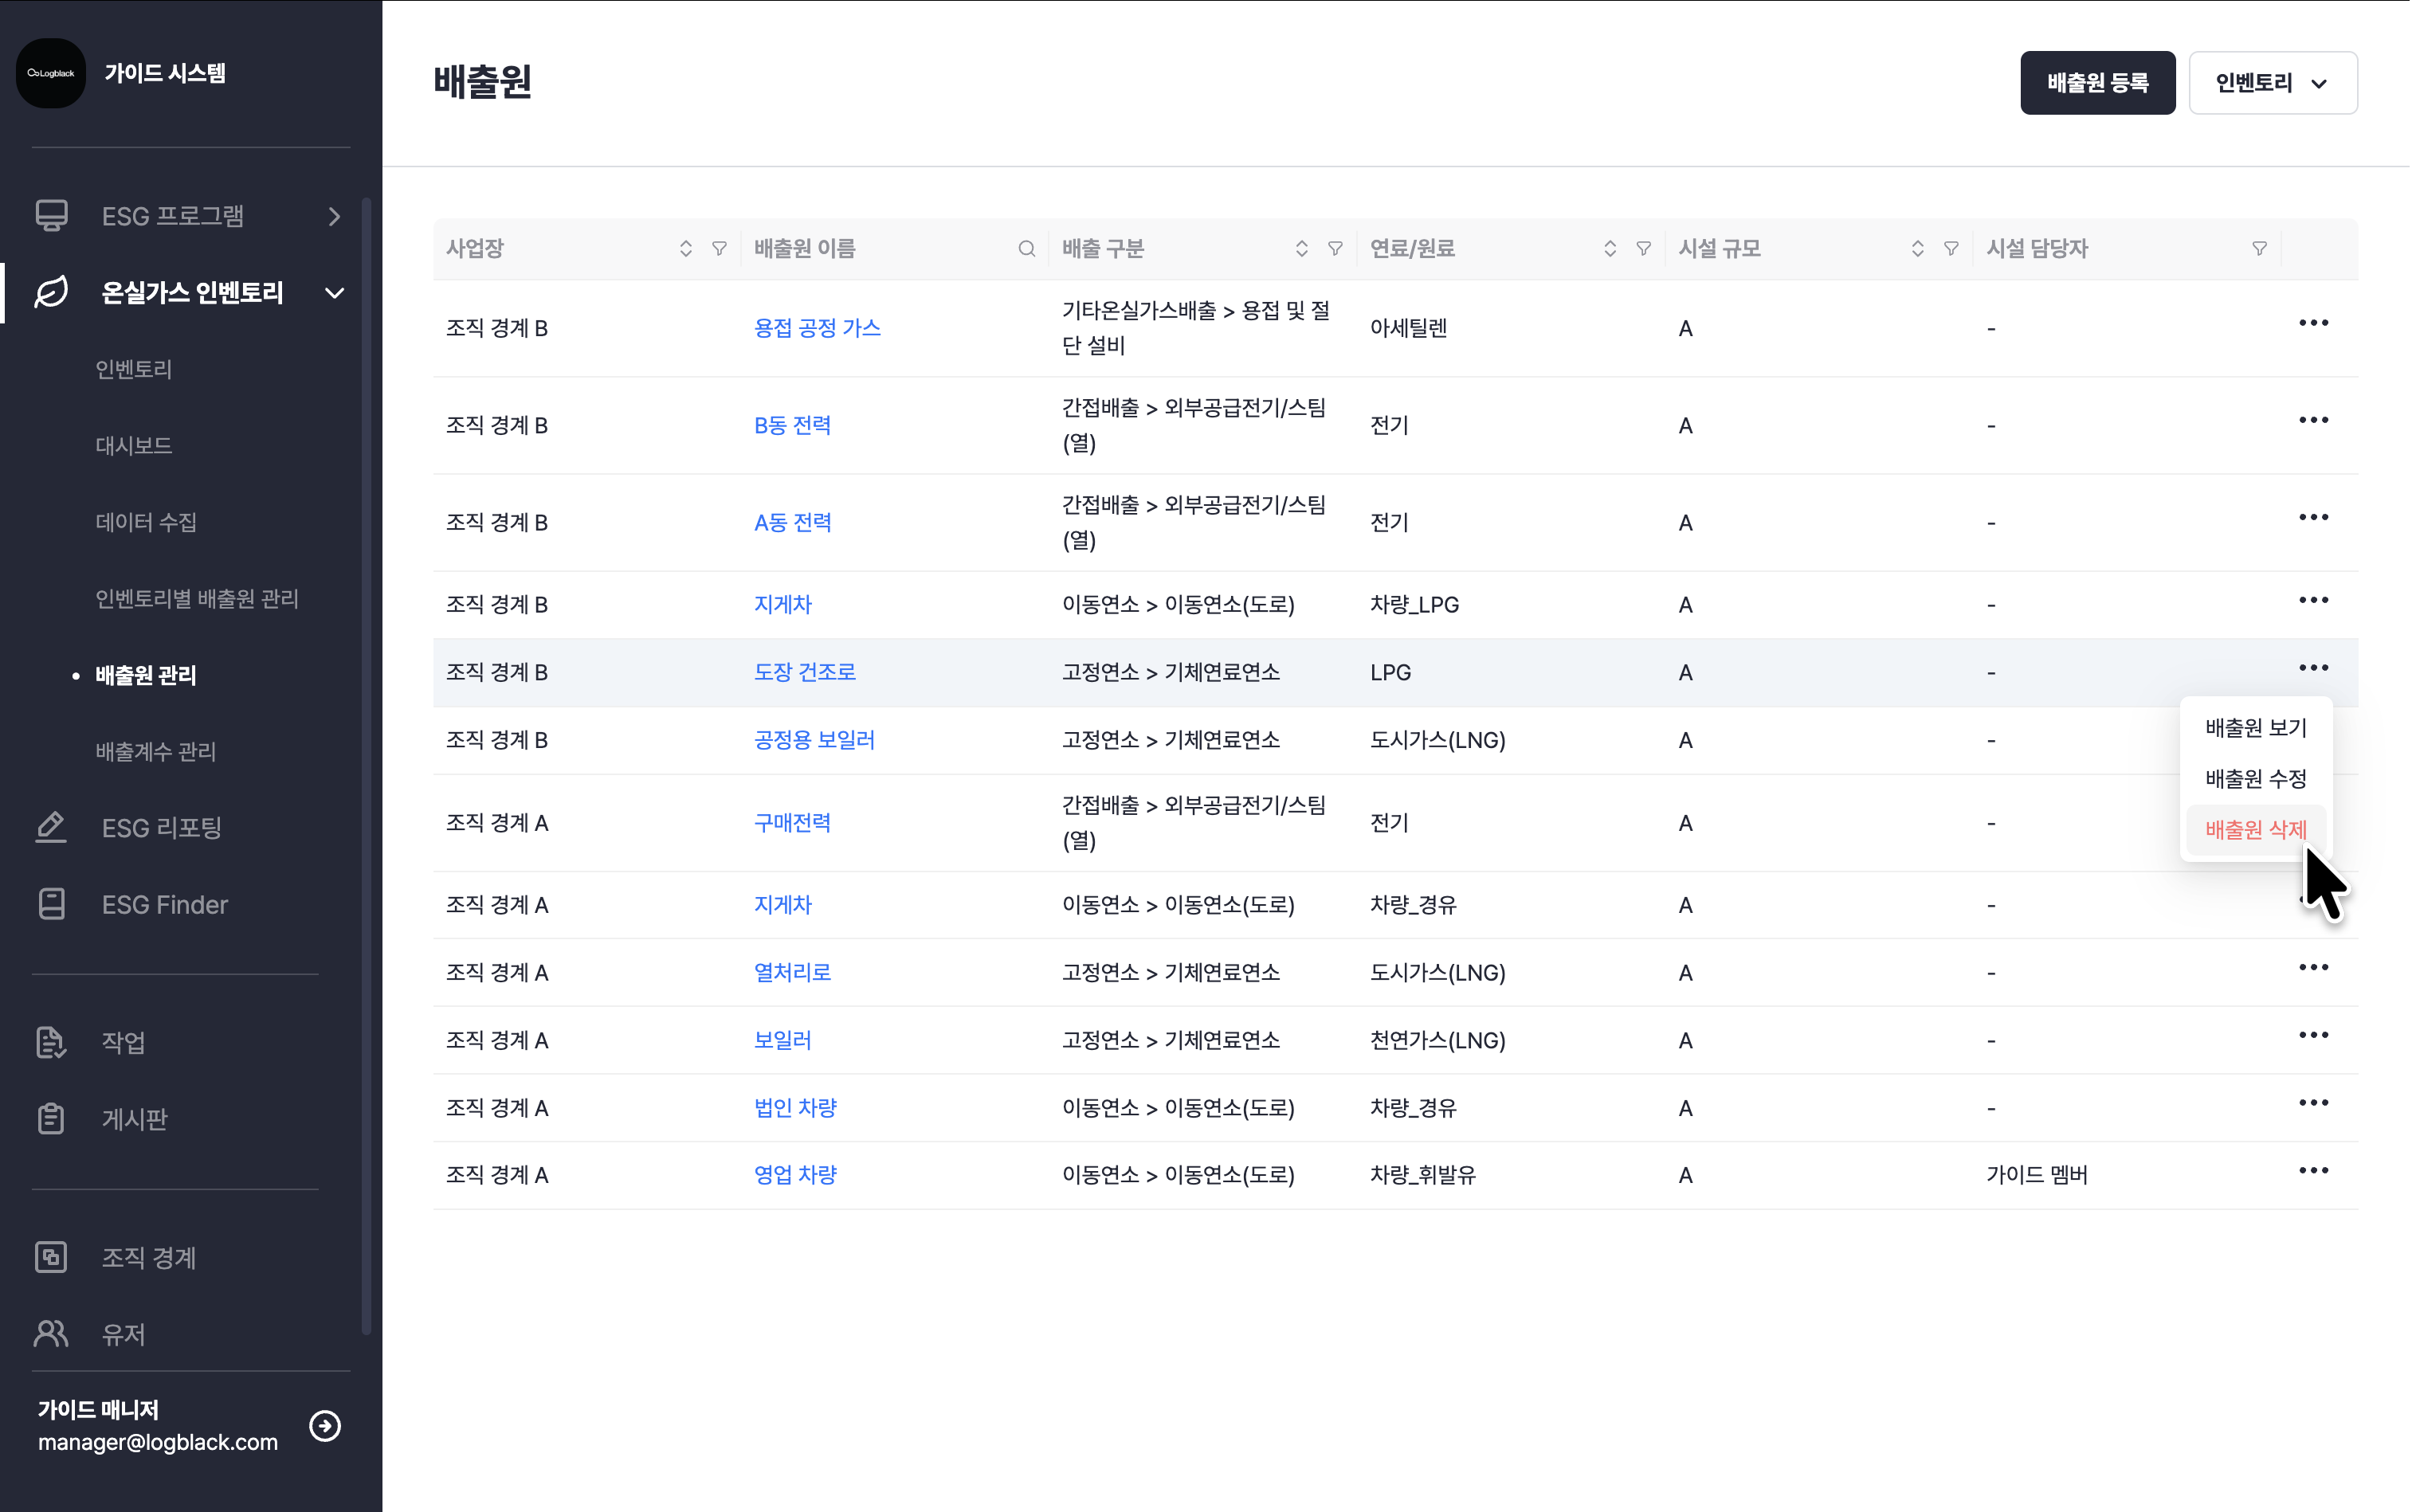Click the filter icon in 사업장 column
This screenshot has height=1512, width=2416.
[x=719, y=249]
